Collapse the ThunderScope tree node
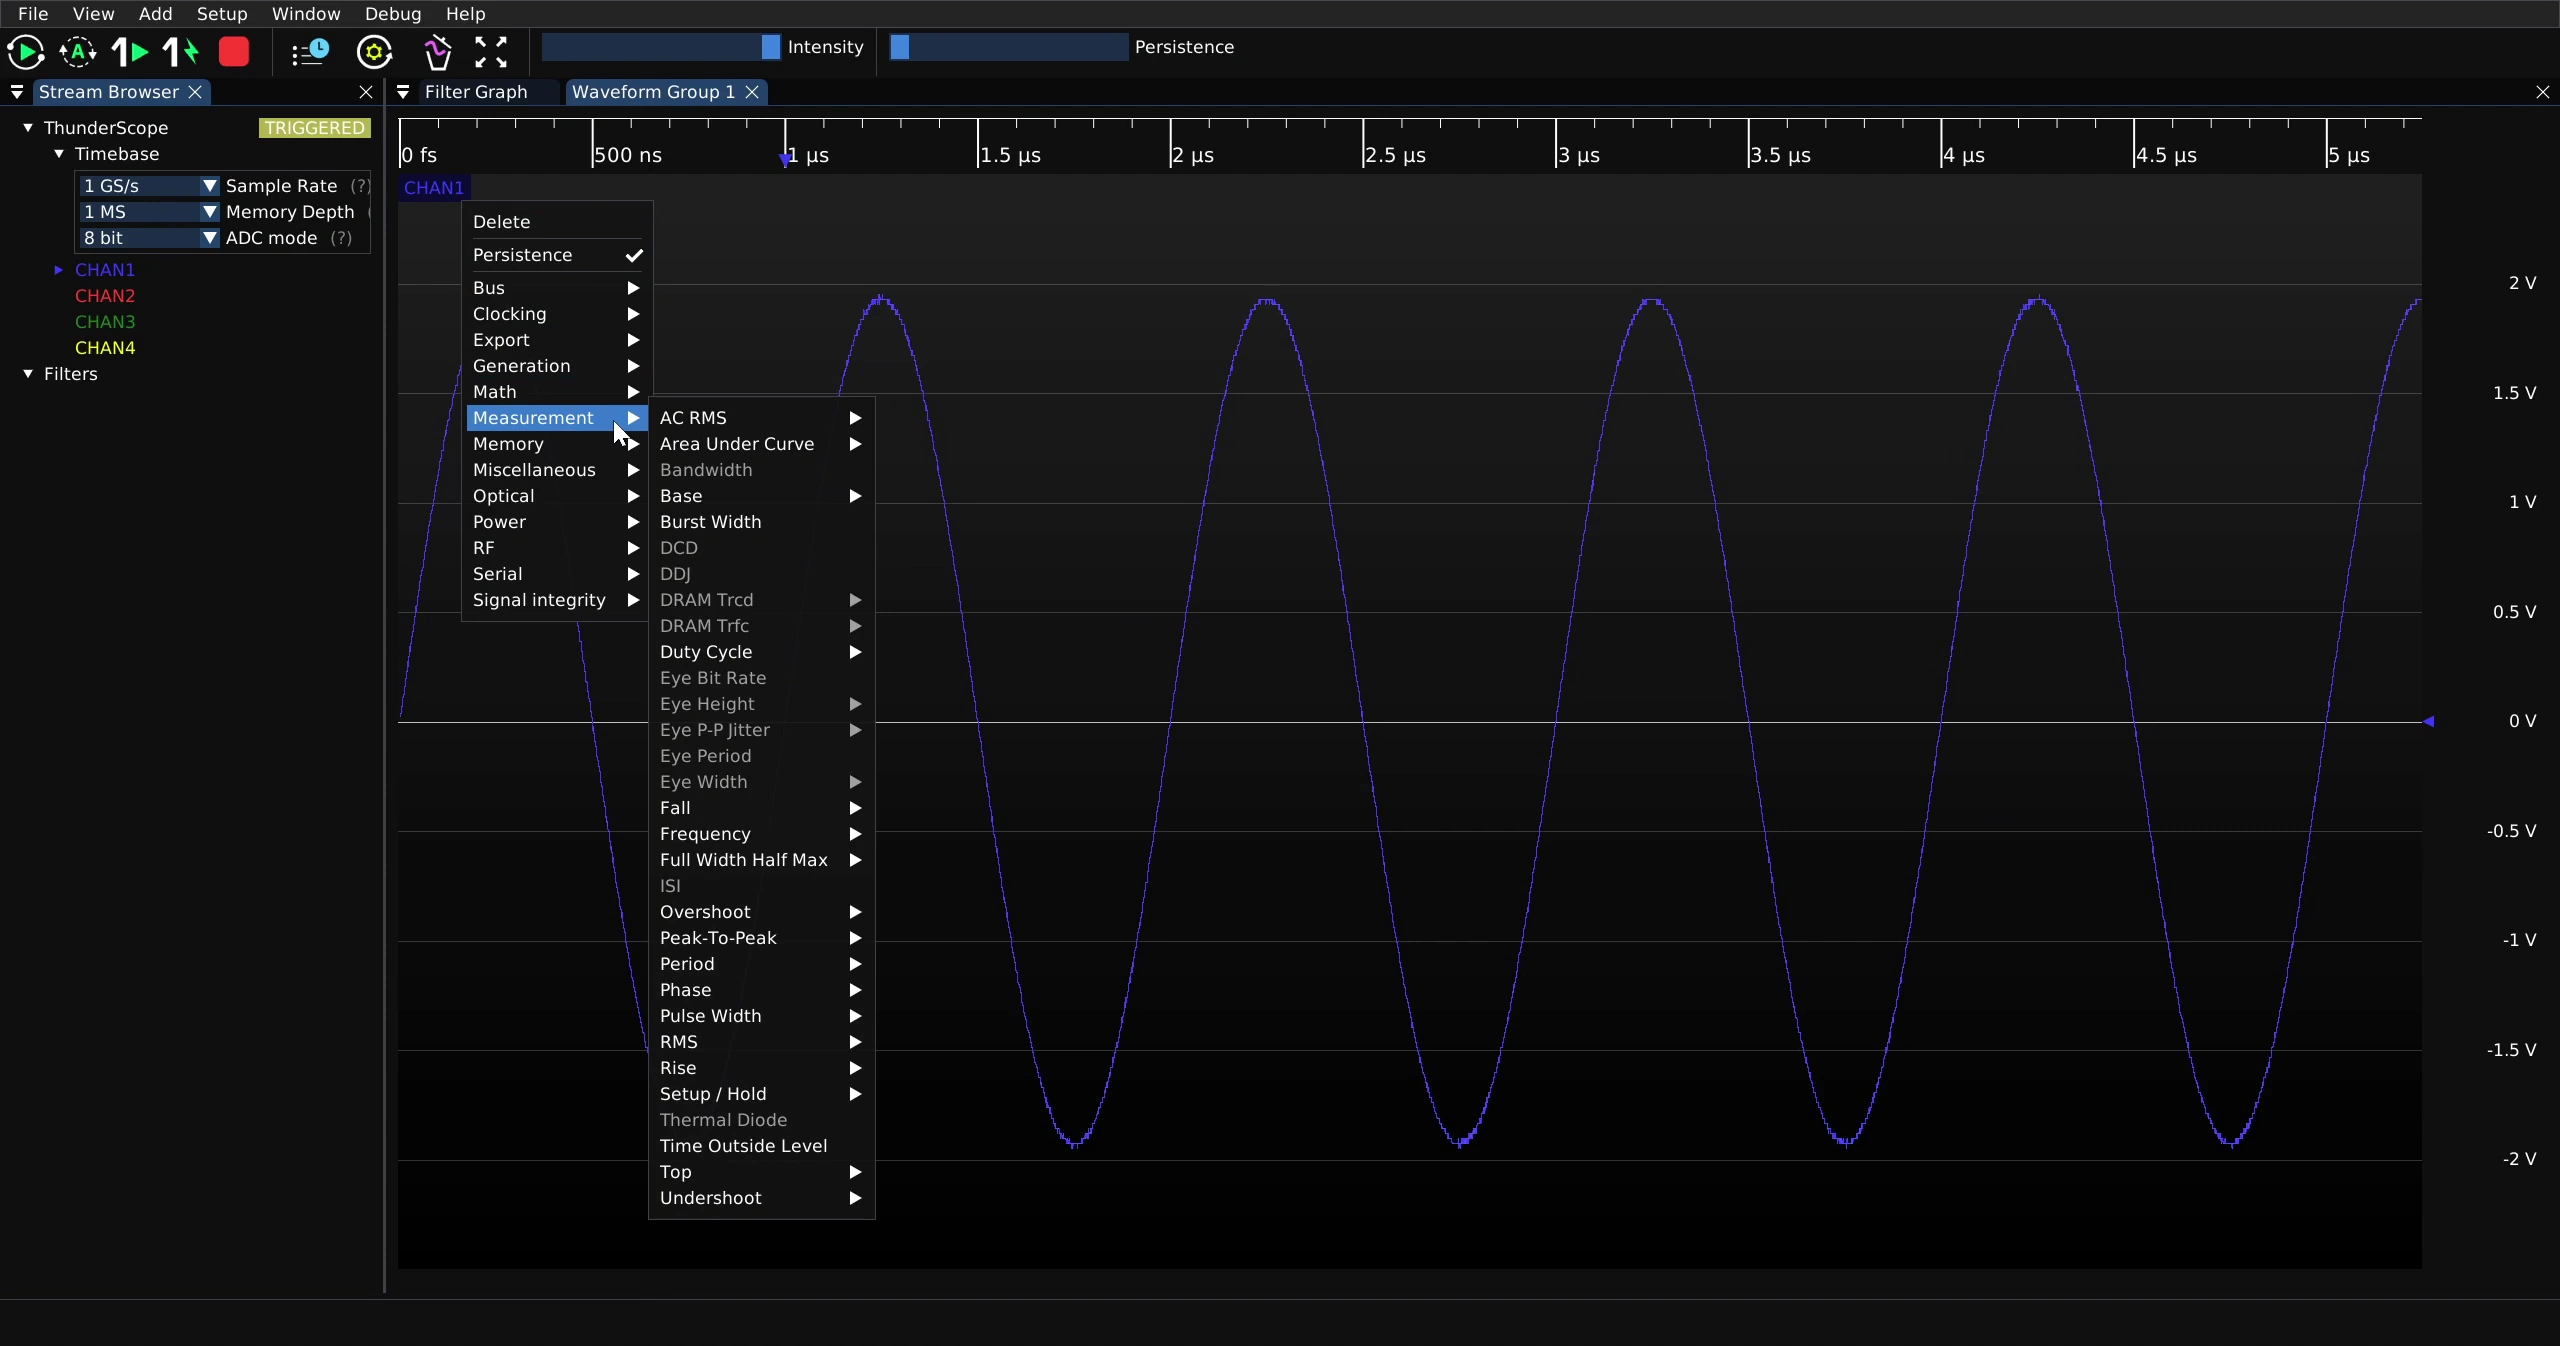Screen dimensions: 2560x1346 28,128
